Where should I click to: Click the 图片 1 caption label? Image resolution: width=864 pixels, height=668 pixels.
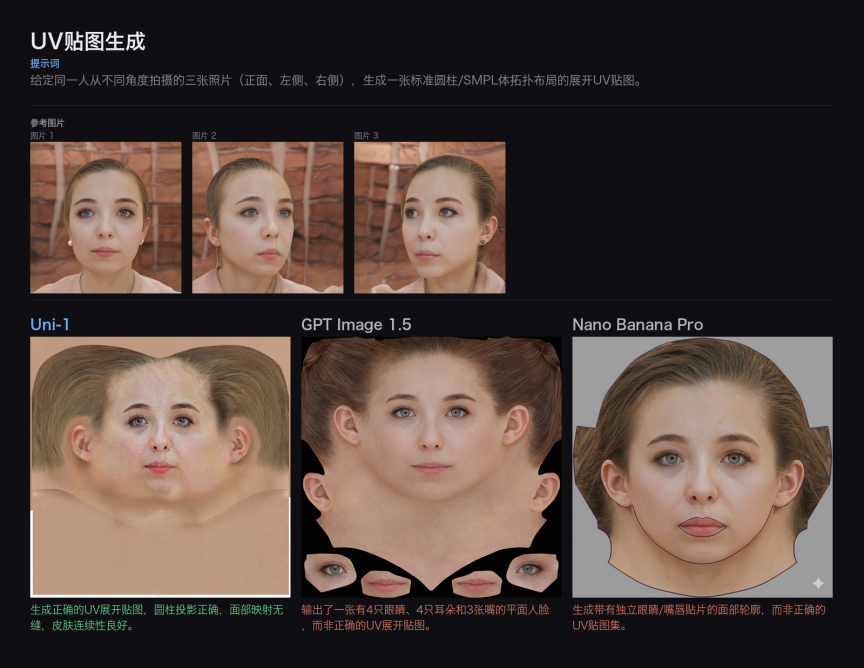pos(43,135)
